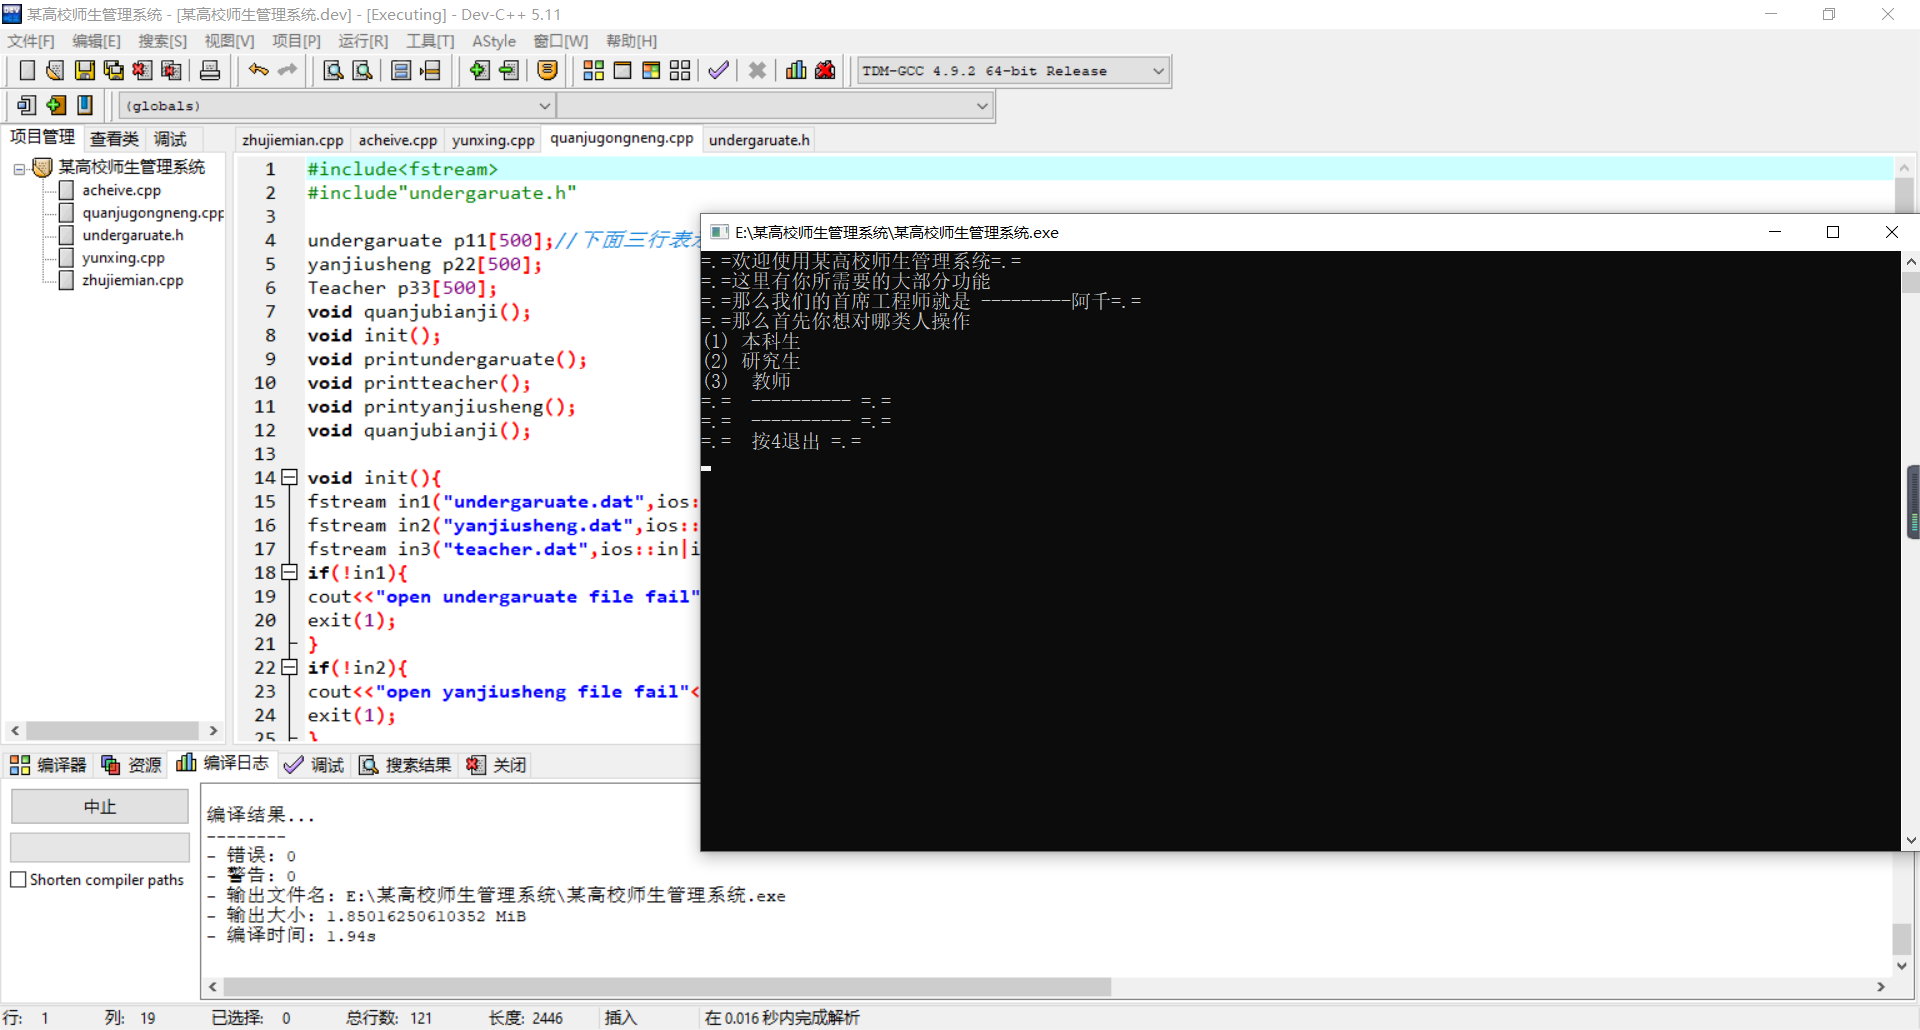
Task: Switch to the 查看类 side panel tab
Action: (x=114, y=139)
